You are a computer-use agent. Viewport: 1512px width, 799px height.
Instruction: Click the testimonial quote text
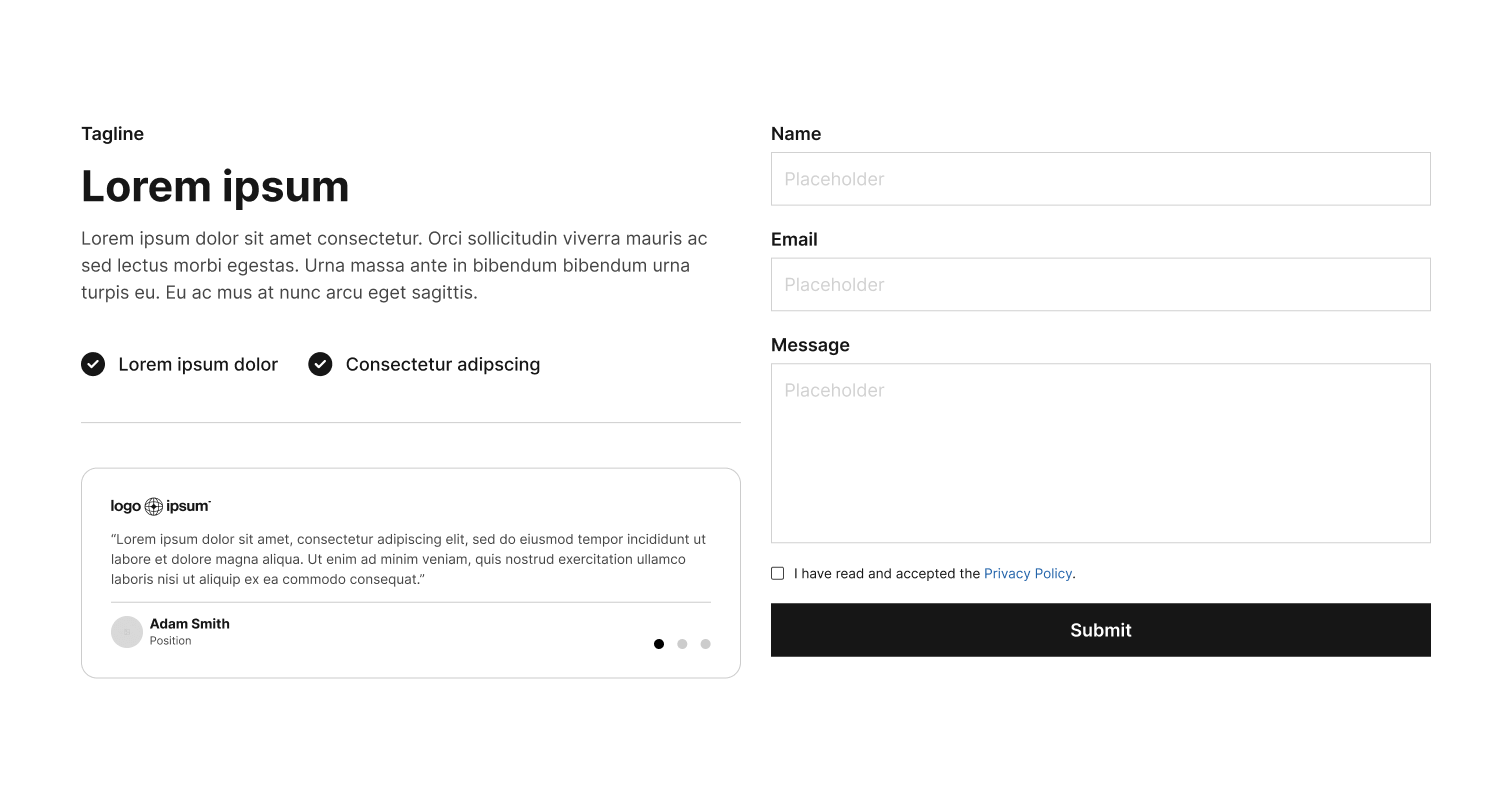pos(408,559)
